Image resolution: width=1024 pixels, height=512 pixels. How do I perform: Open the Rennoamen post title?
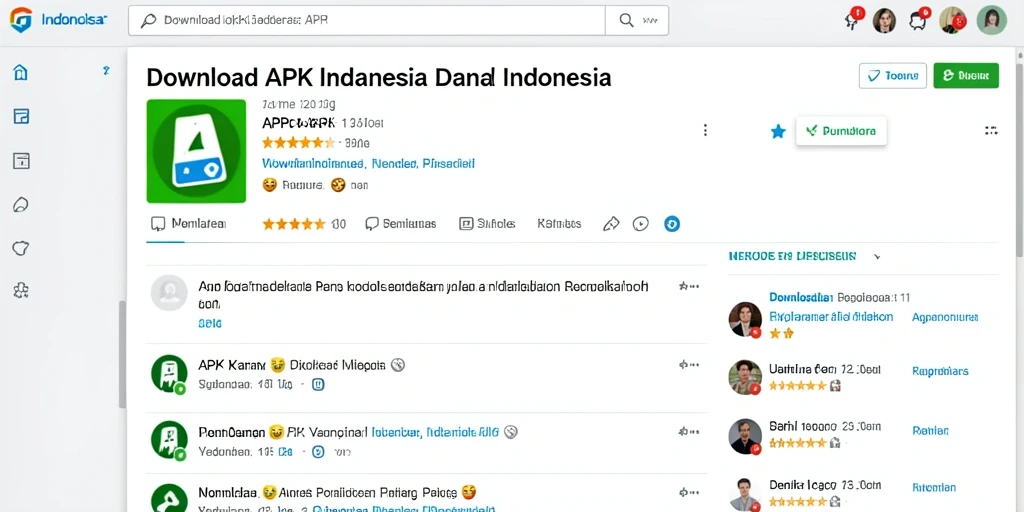[x=349, y=432]
